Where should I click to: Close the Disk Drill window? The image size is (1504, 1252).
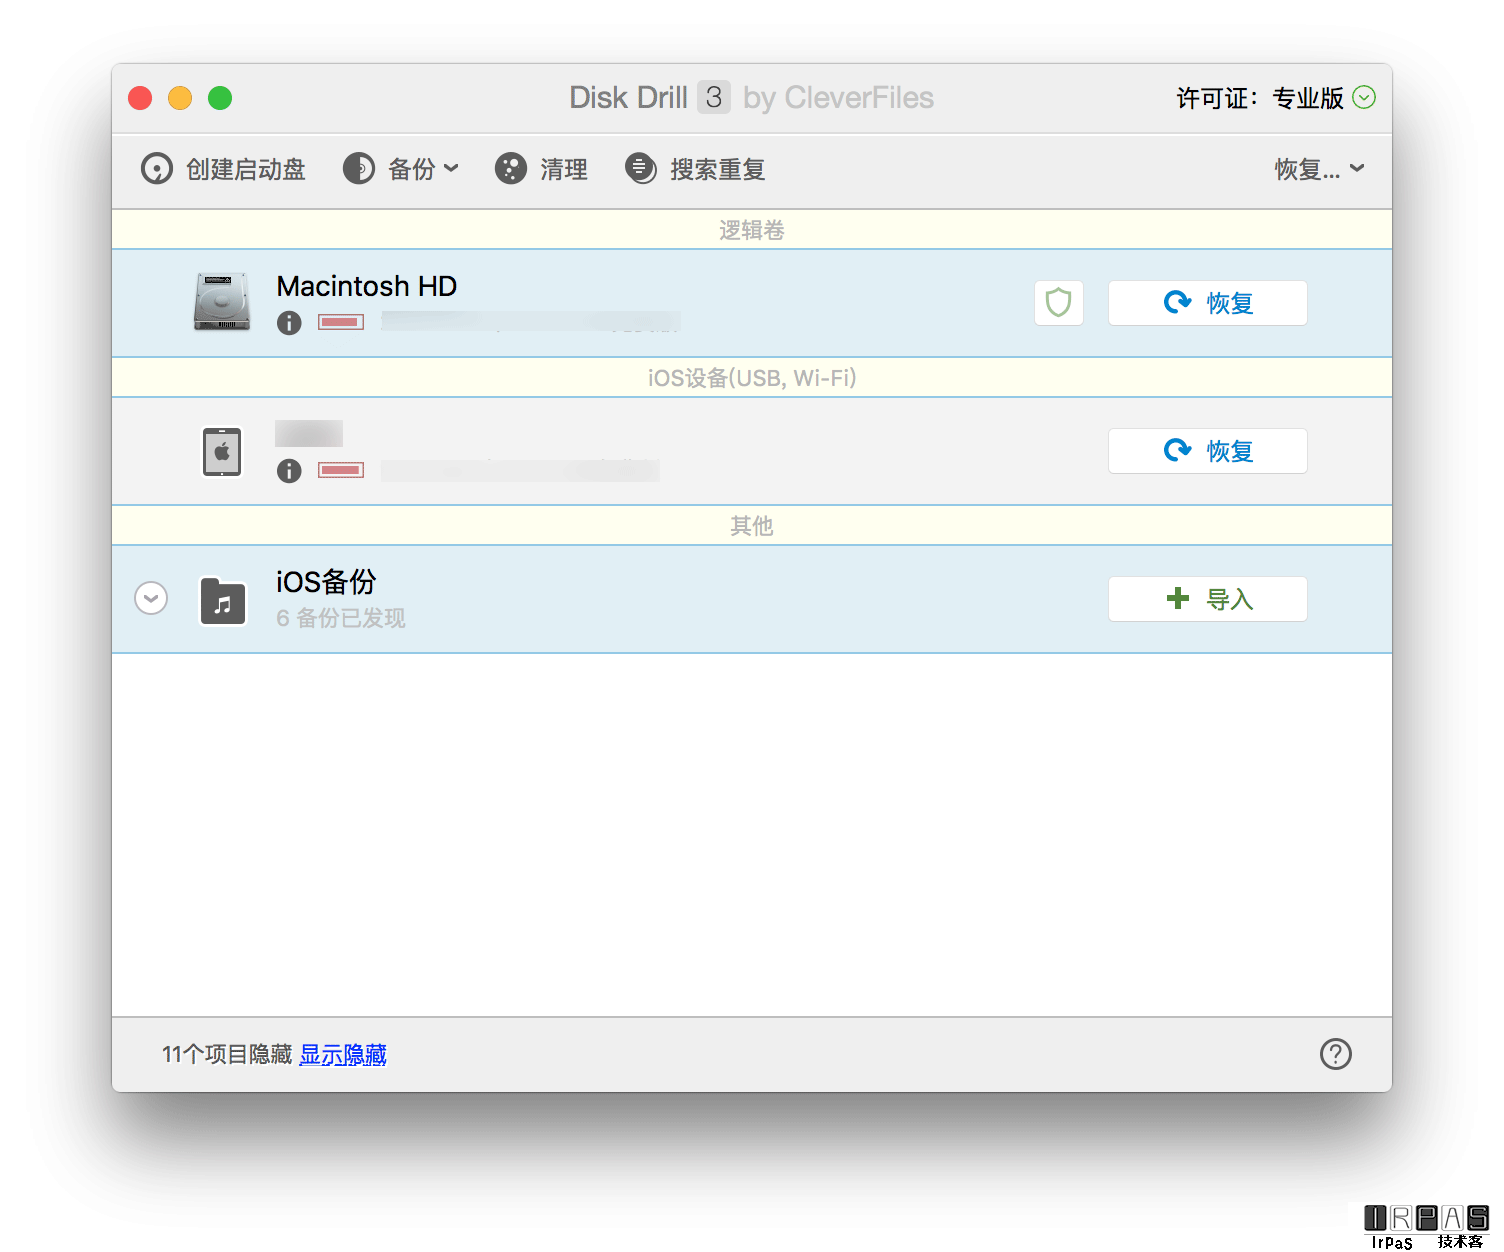point(140,98)
